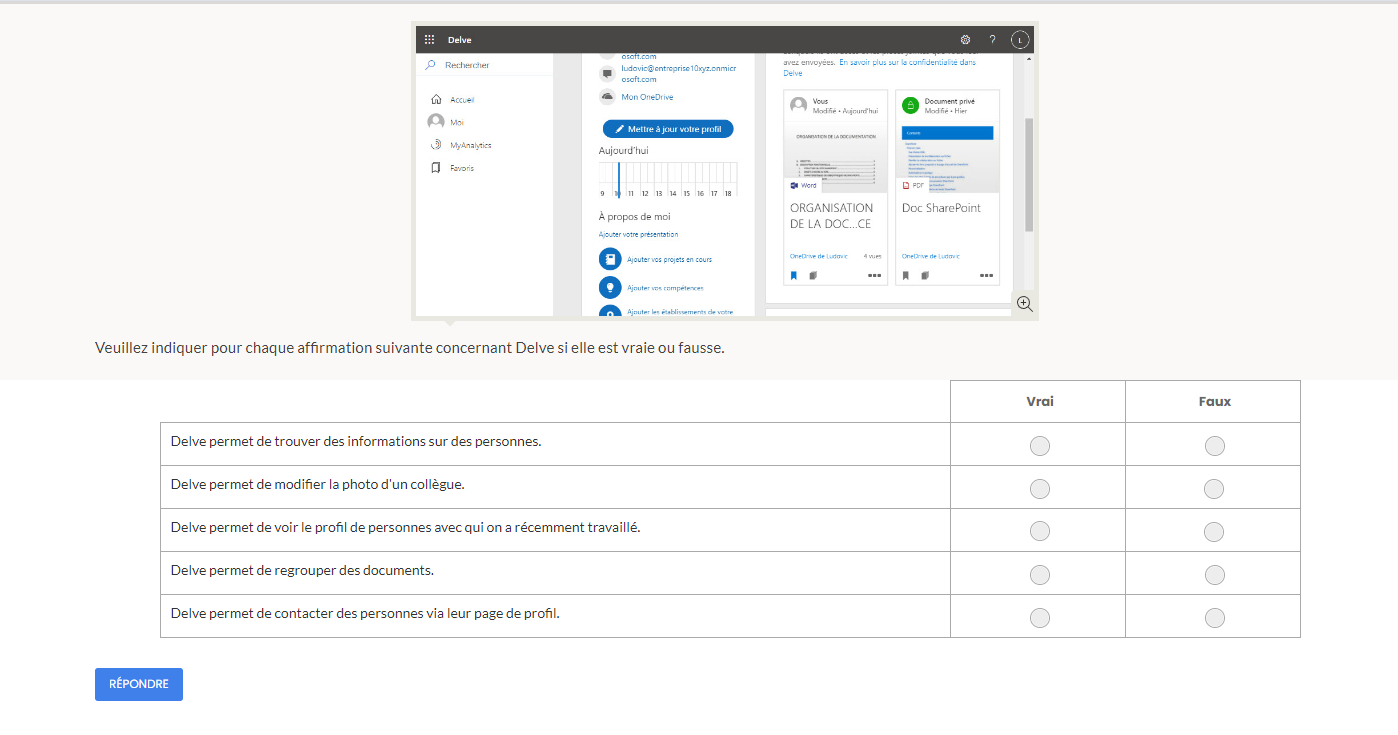1398x735 pixels.
Task: Click the Mon OneDrive link
Action: point(647,97)
